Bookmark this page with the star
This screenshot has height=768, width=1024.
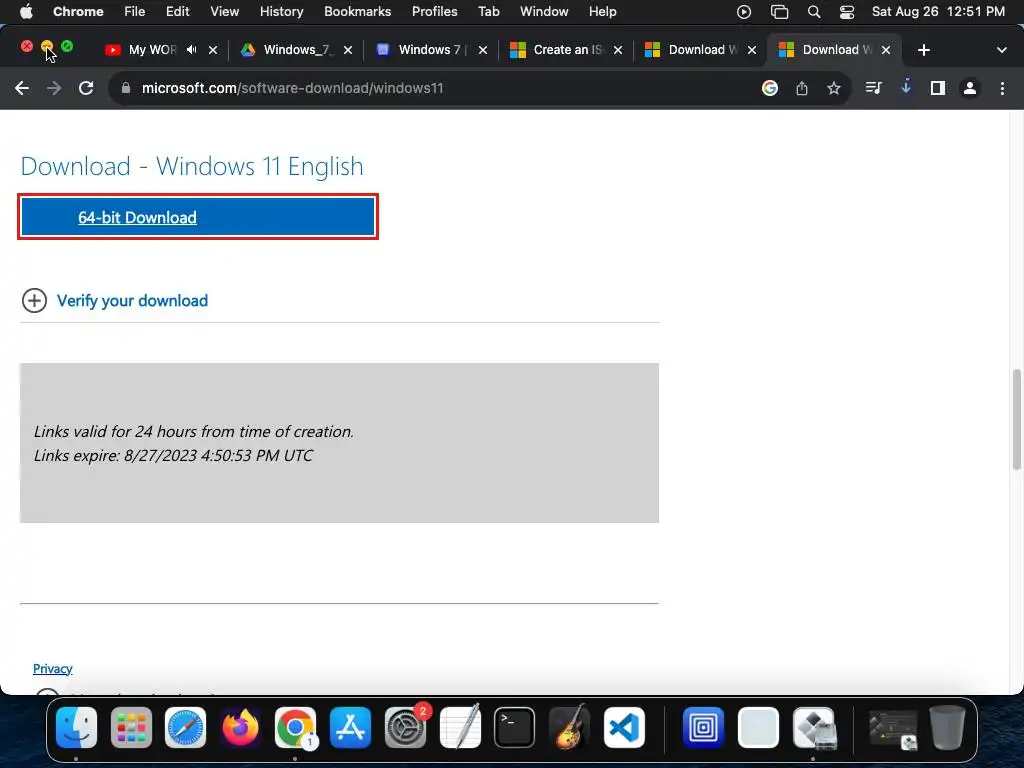coord(834,88)
